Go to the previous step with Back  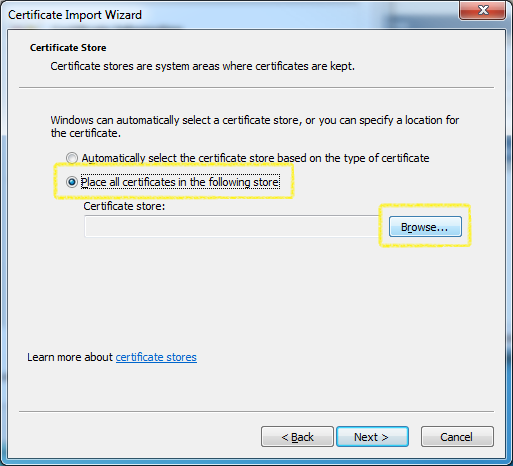click(x=297, y=437)
